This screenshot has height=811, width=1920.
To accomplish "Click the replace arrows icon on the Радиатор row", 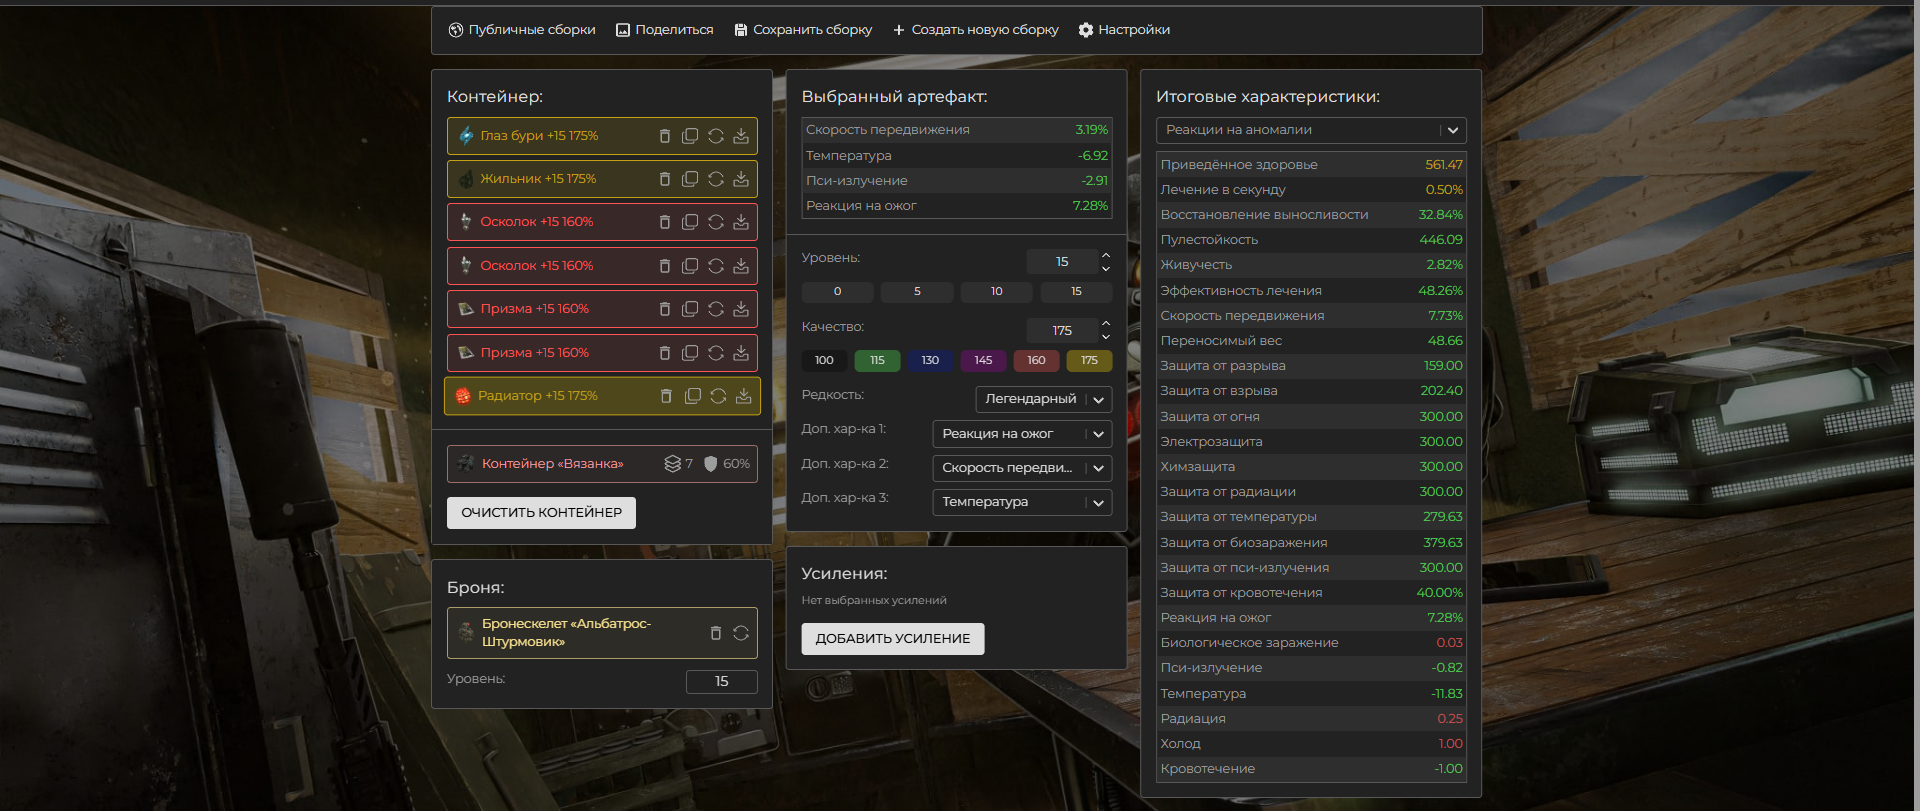I will click(x=718, y=396).
